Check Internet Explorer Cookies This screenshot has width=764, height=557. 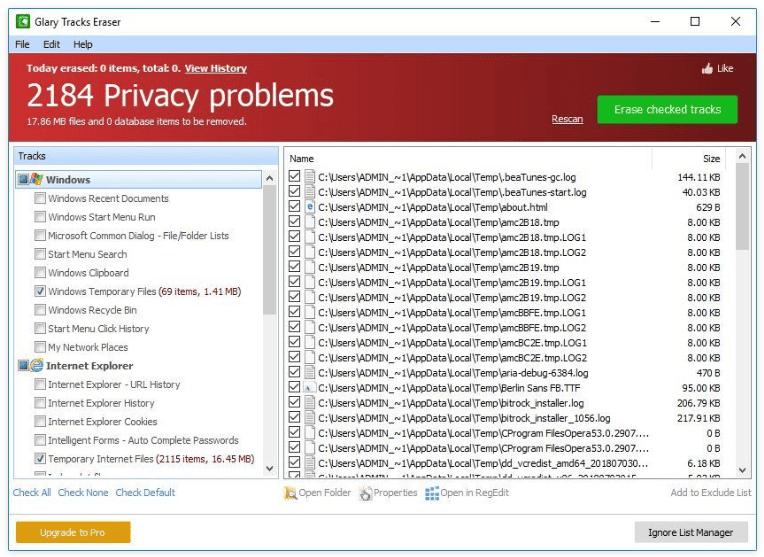[x=40, y=421]
